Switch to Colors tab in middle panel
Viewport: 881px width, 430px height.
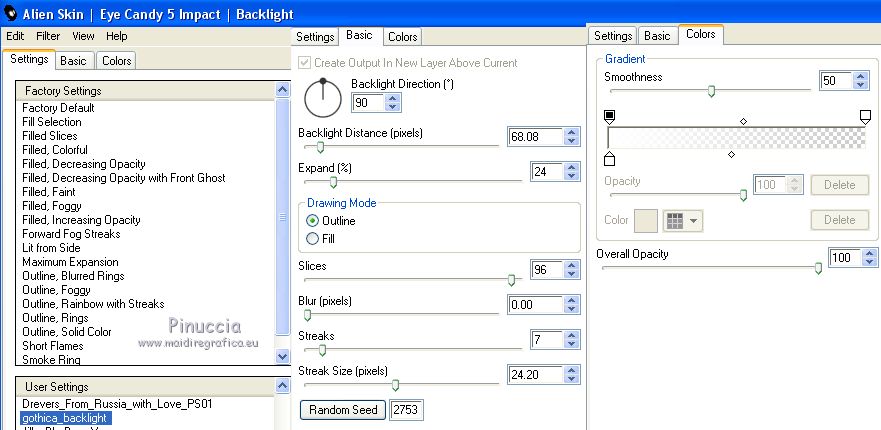[x=403, y=37]
